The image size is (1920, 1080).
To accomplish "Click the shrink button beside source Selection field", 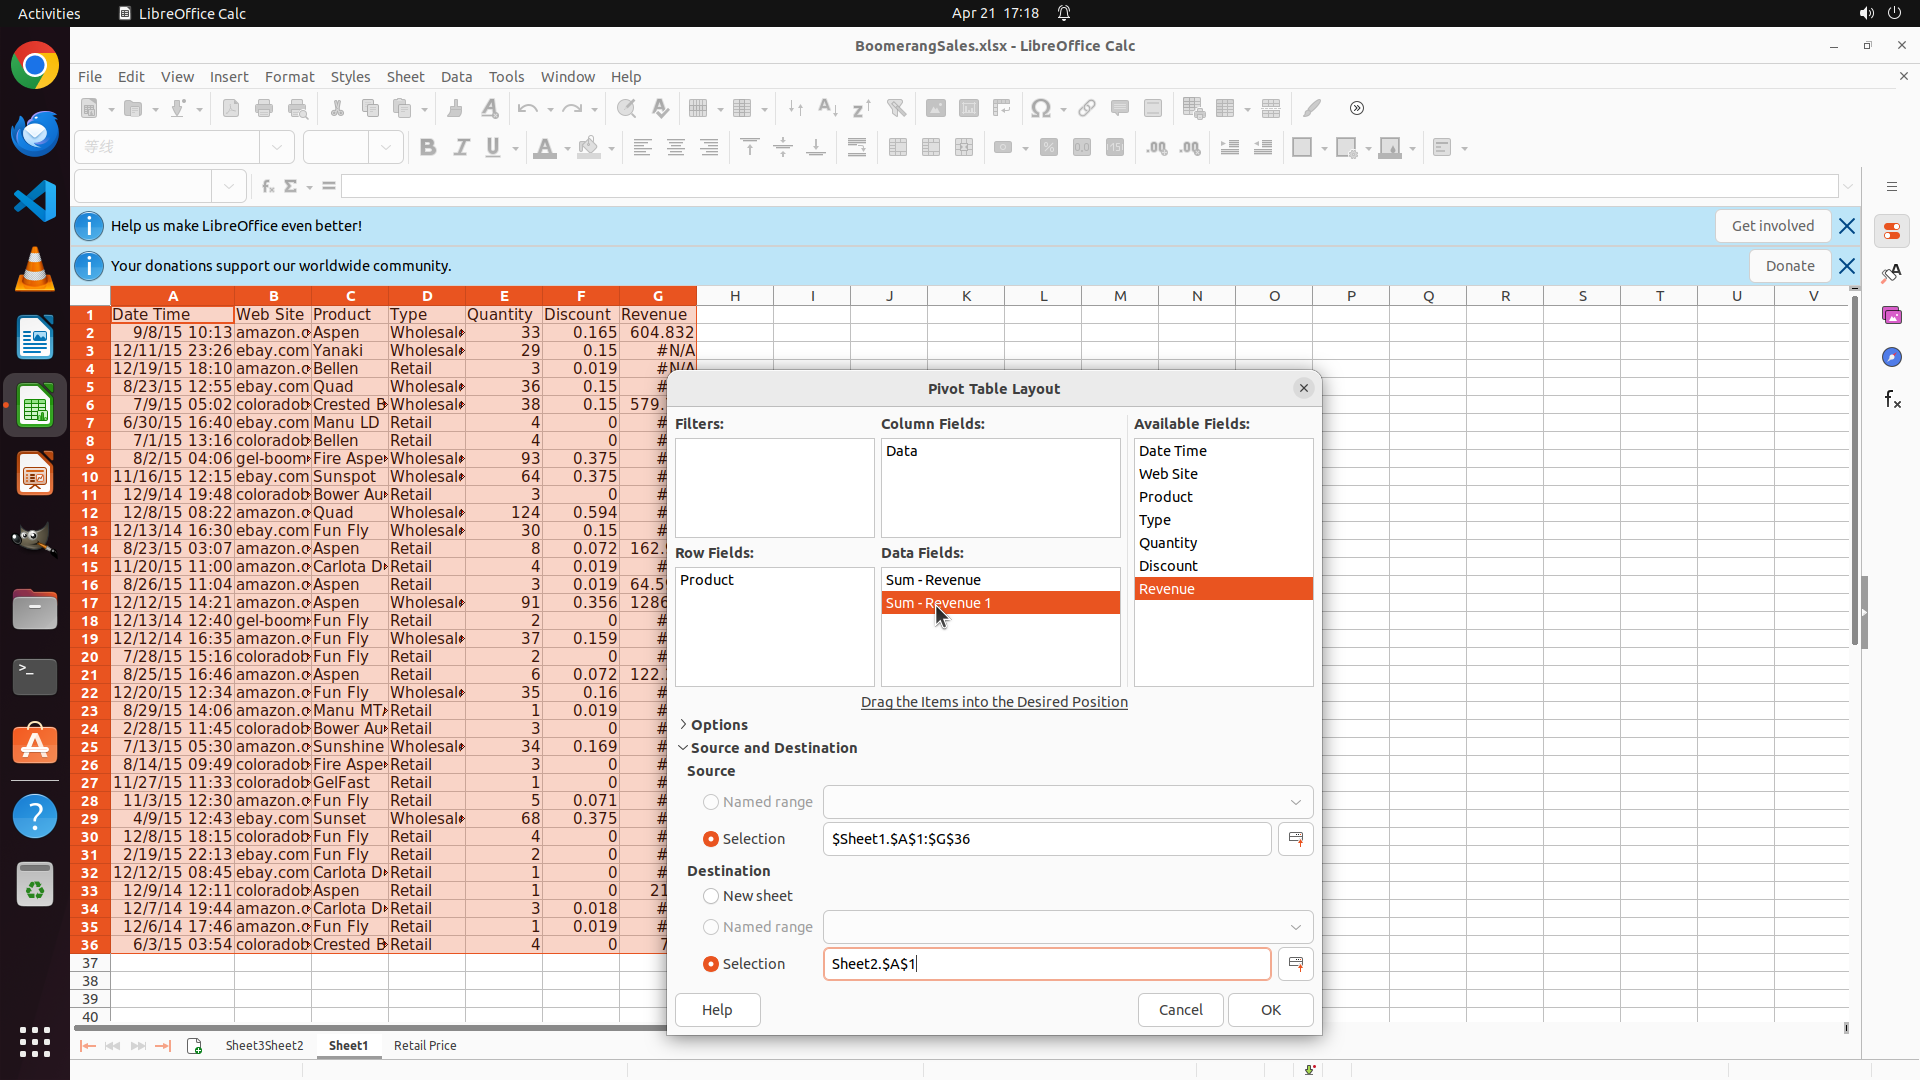I will click(x=1295, y=839).
